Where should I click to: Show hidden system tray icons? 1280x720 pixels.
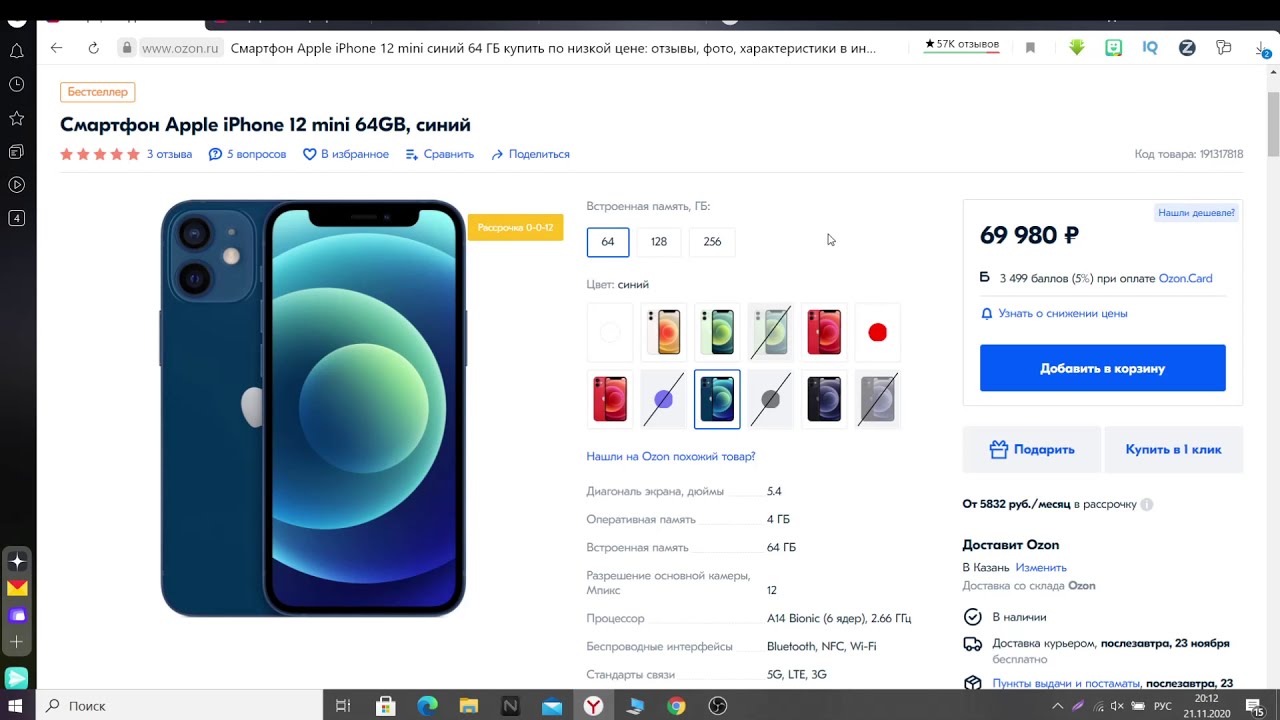pyautogui.click(x=1057, y=706)
